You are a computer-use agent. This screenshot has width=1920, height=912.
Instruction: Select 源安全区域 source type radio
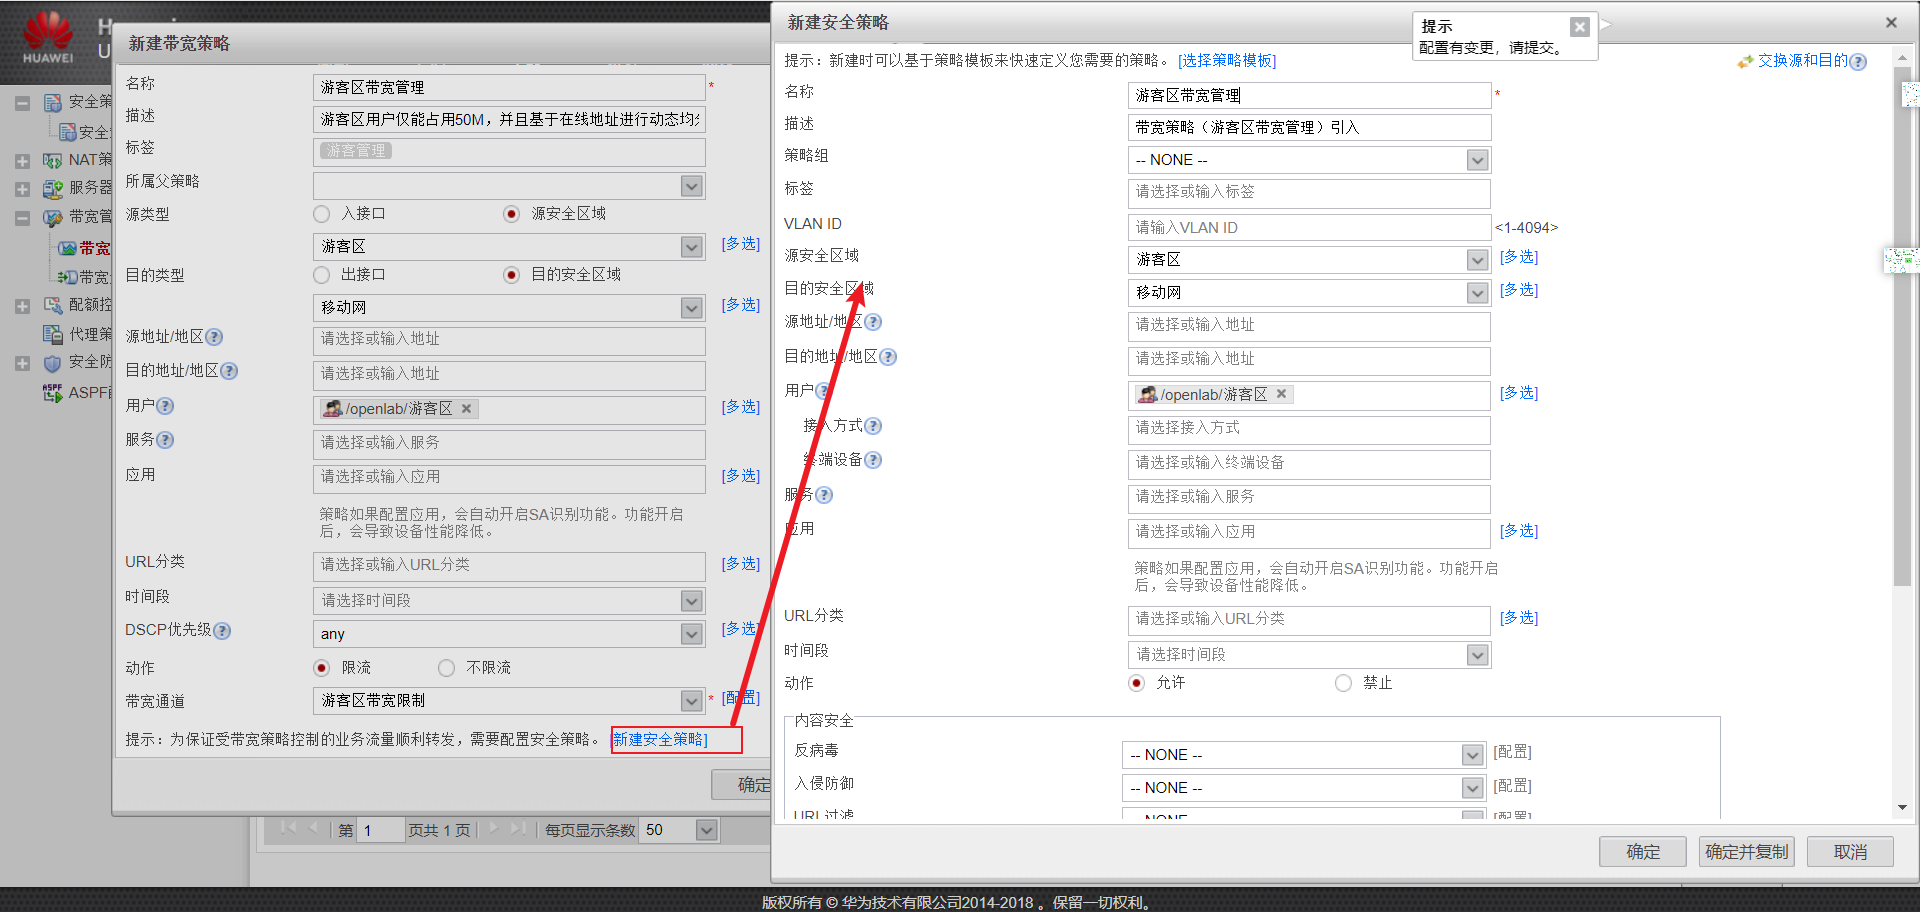coord(511,214)
